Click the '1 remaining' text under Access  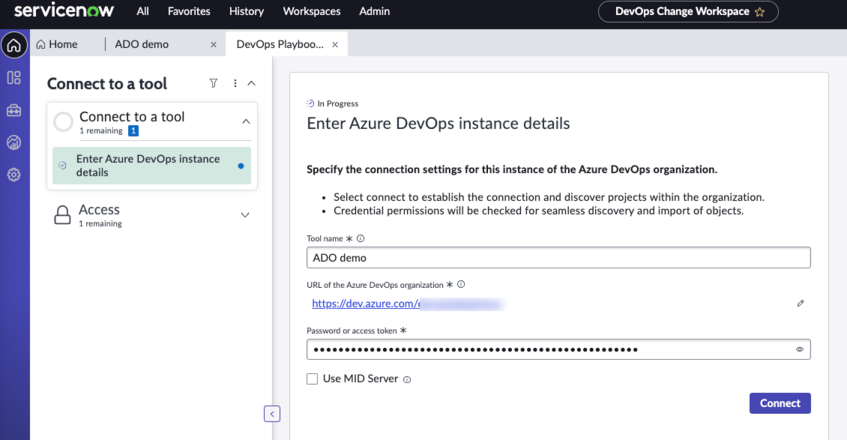(x=100, y=224)
